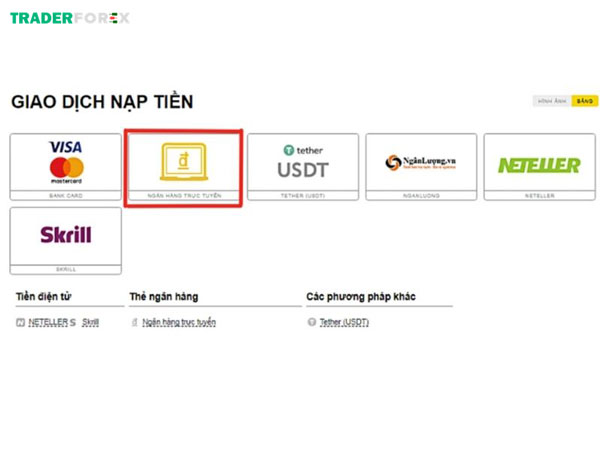Pick the NganLuong.vn payment card
The height and width of the screenshot is (450, 600).
(x=421, y=167)
